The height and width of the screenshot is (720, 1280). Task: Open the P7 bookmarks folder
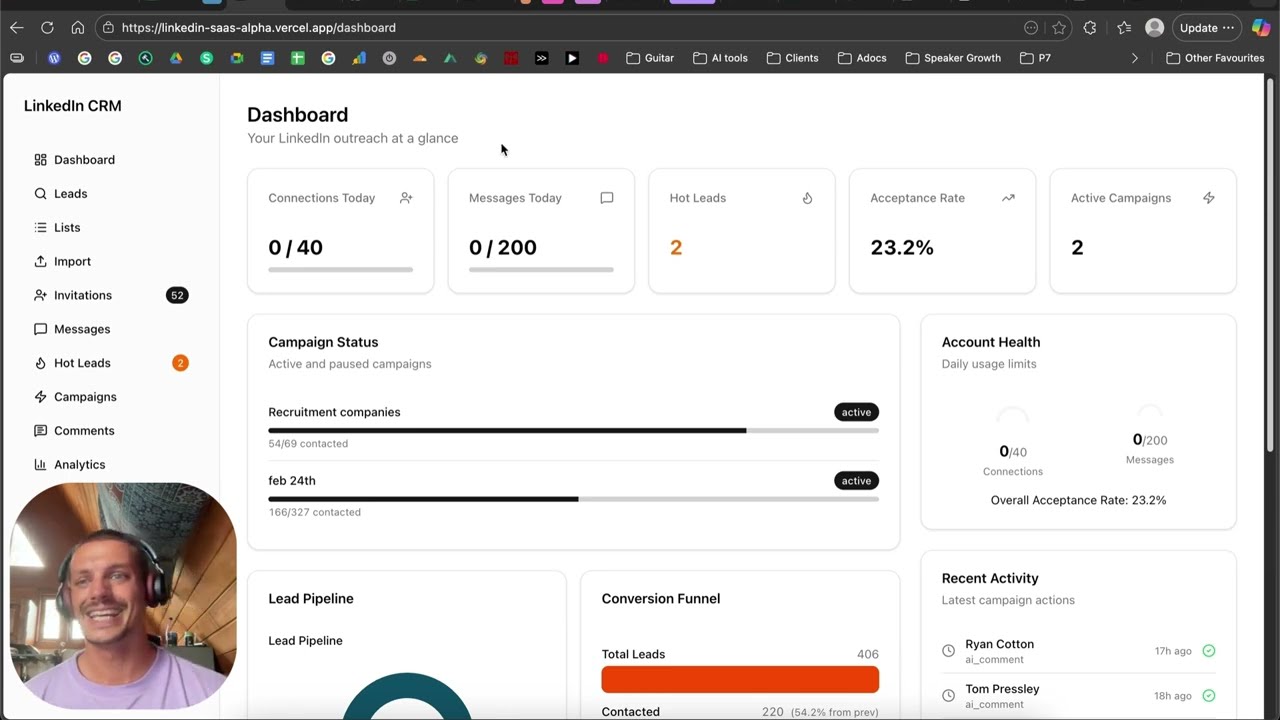1035,58
